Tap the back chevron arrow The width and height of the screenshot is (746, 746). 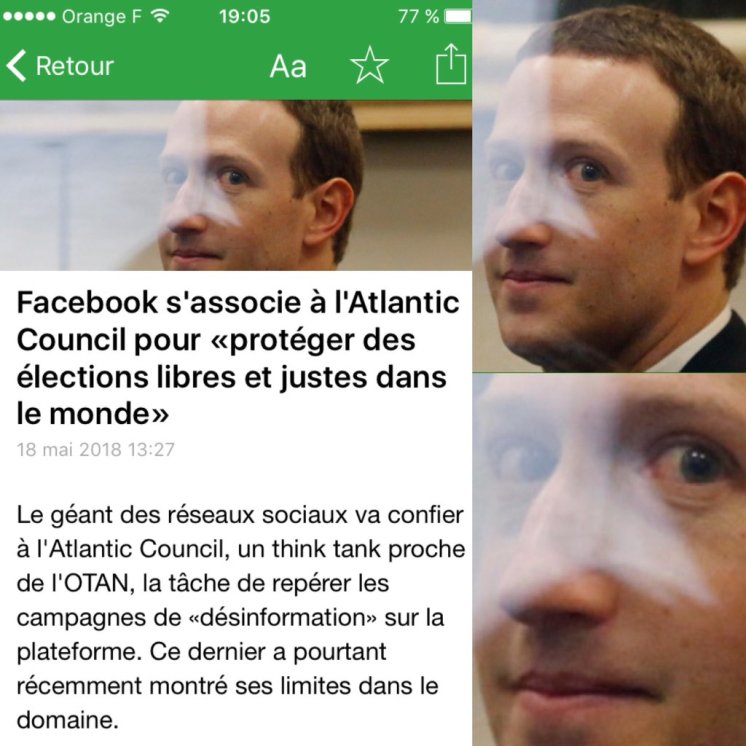point(16,66)
